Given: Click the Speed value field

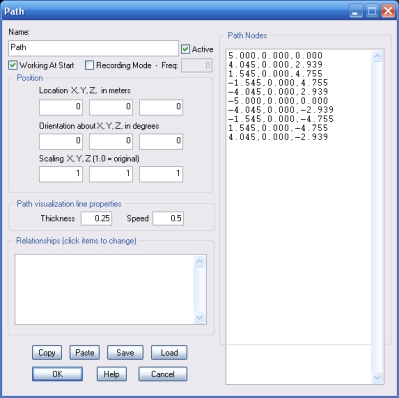Looking at the screenshot, I should 168,219.
